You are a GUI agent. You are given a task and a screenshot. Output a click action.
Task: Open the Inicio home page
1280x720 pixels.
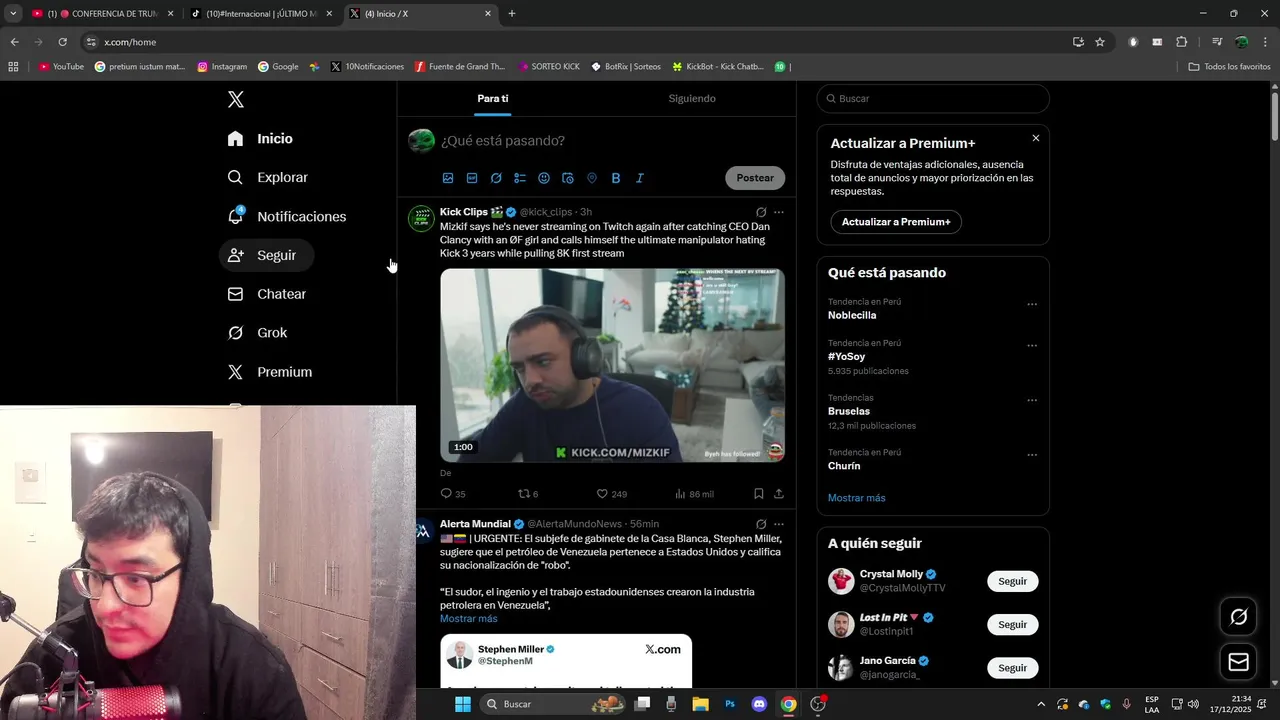click(x=260, y=139)
